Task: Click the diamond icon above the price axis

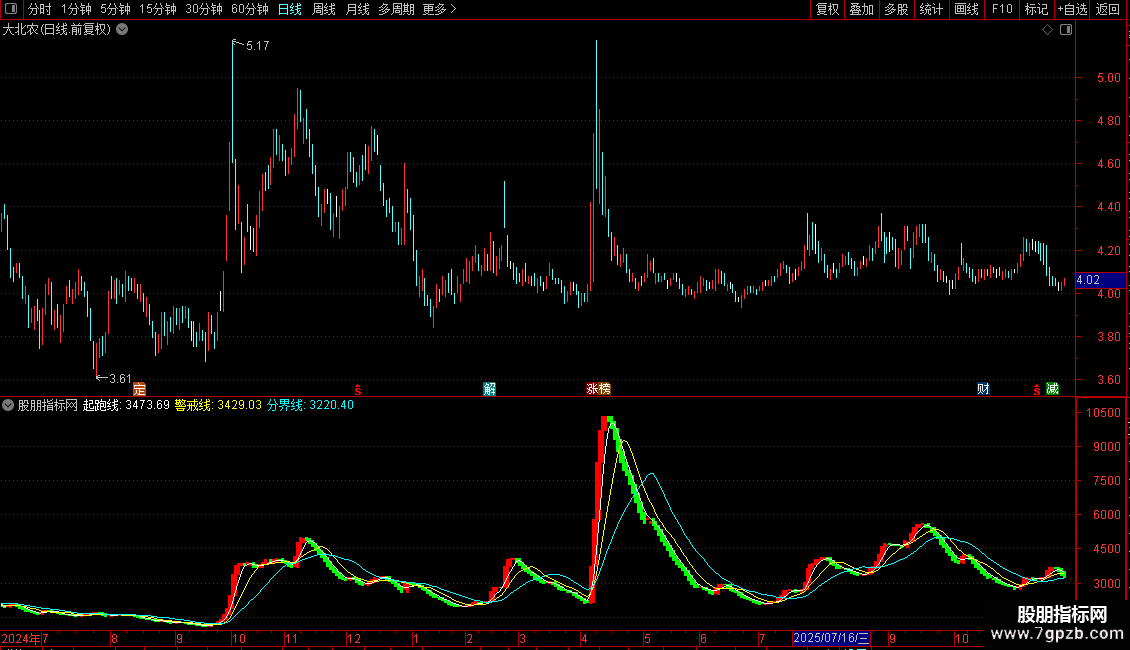Action: pos(1047,30)
